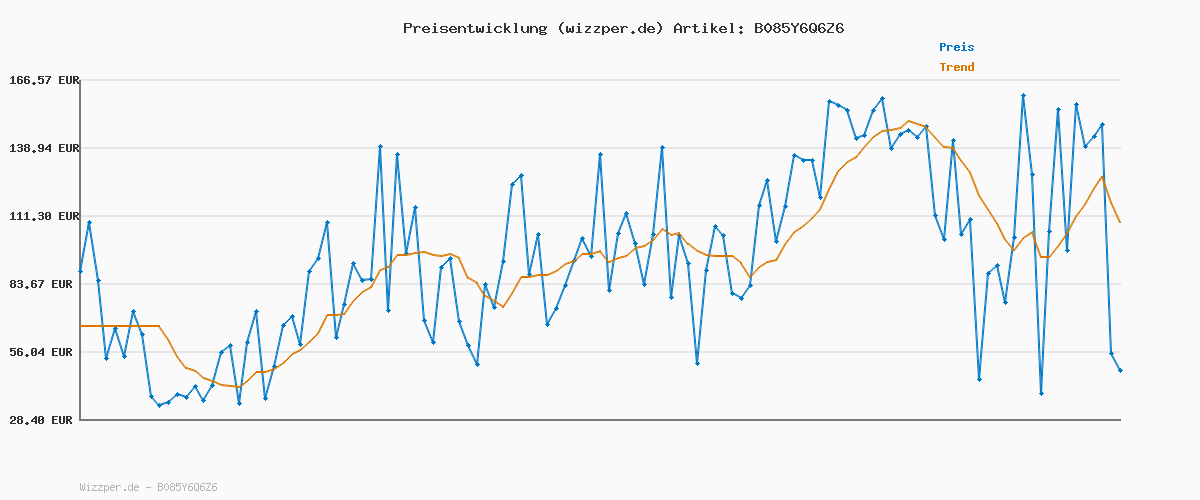Screen dimensions: 1200x500
Task: Click the chart title Preisentwicklung text
Action: point(474,28)
